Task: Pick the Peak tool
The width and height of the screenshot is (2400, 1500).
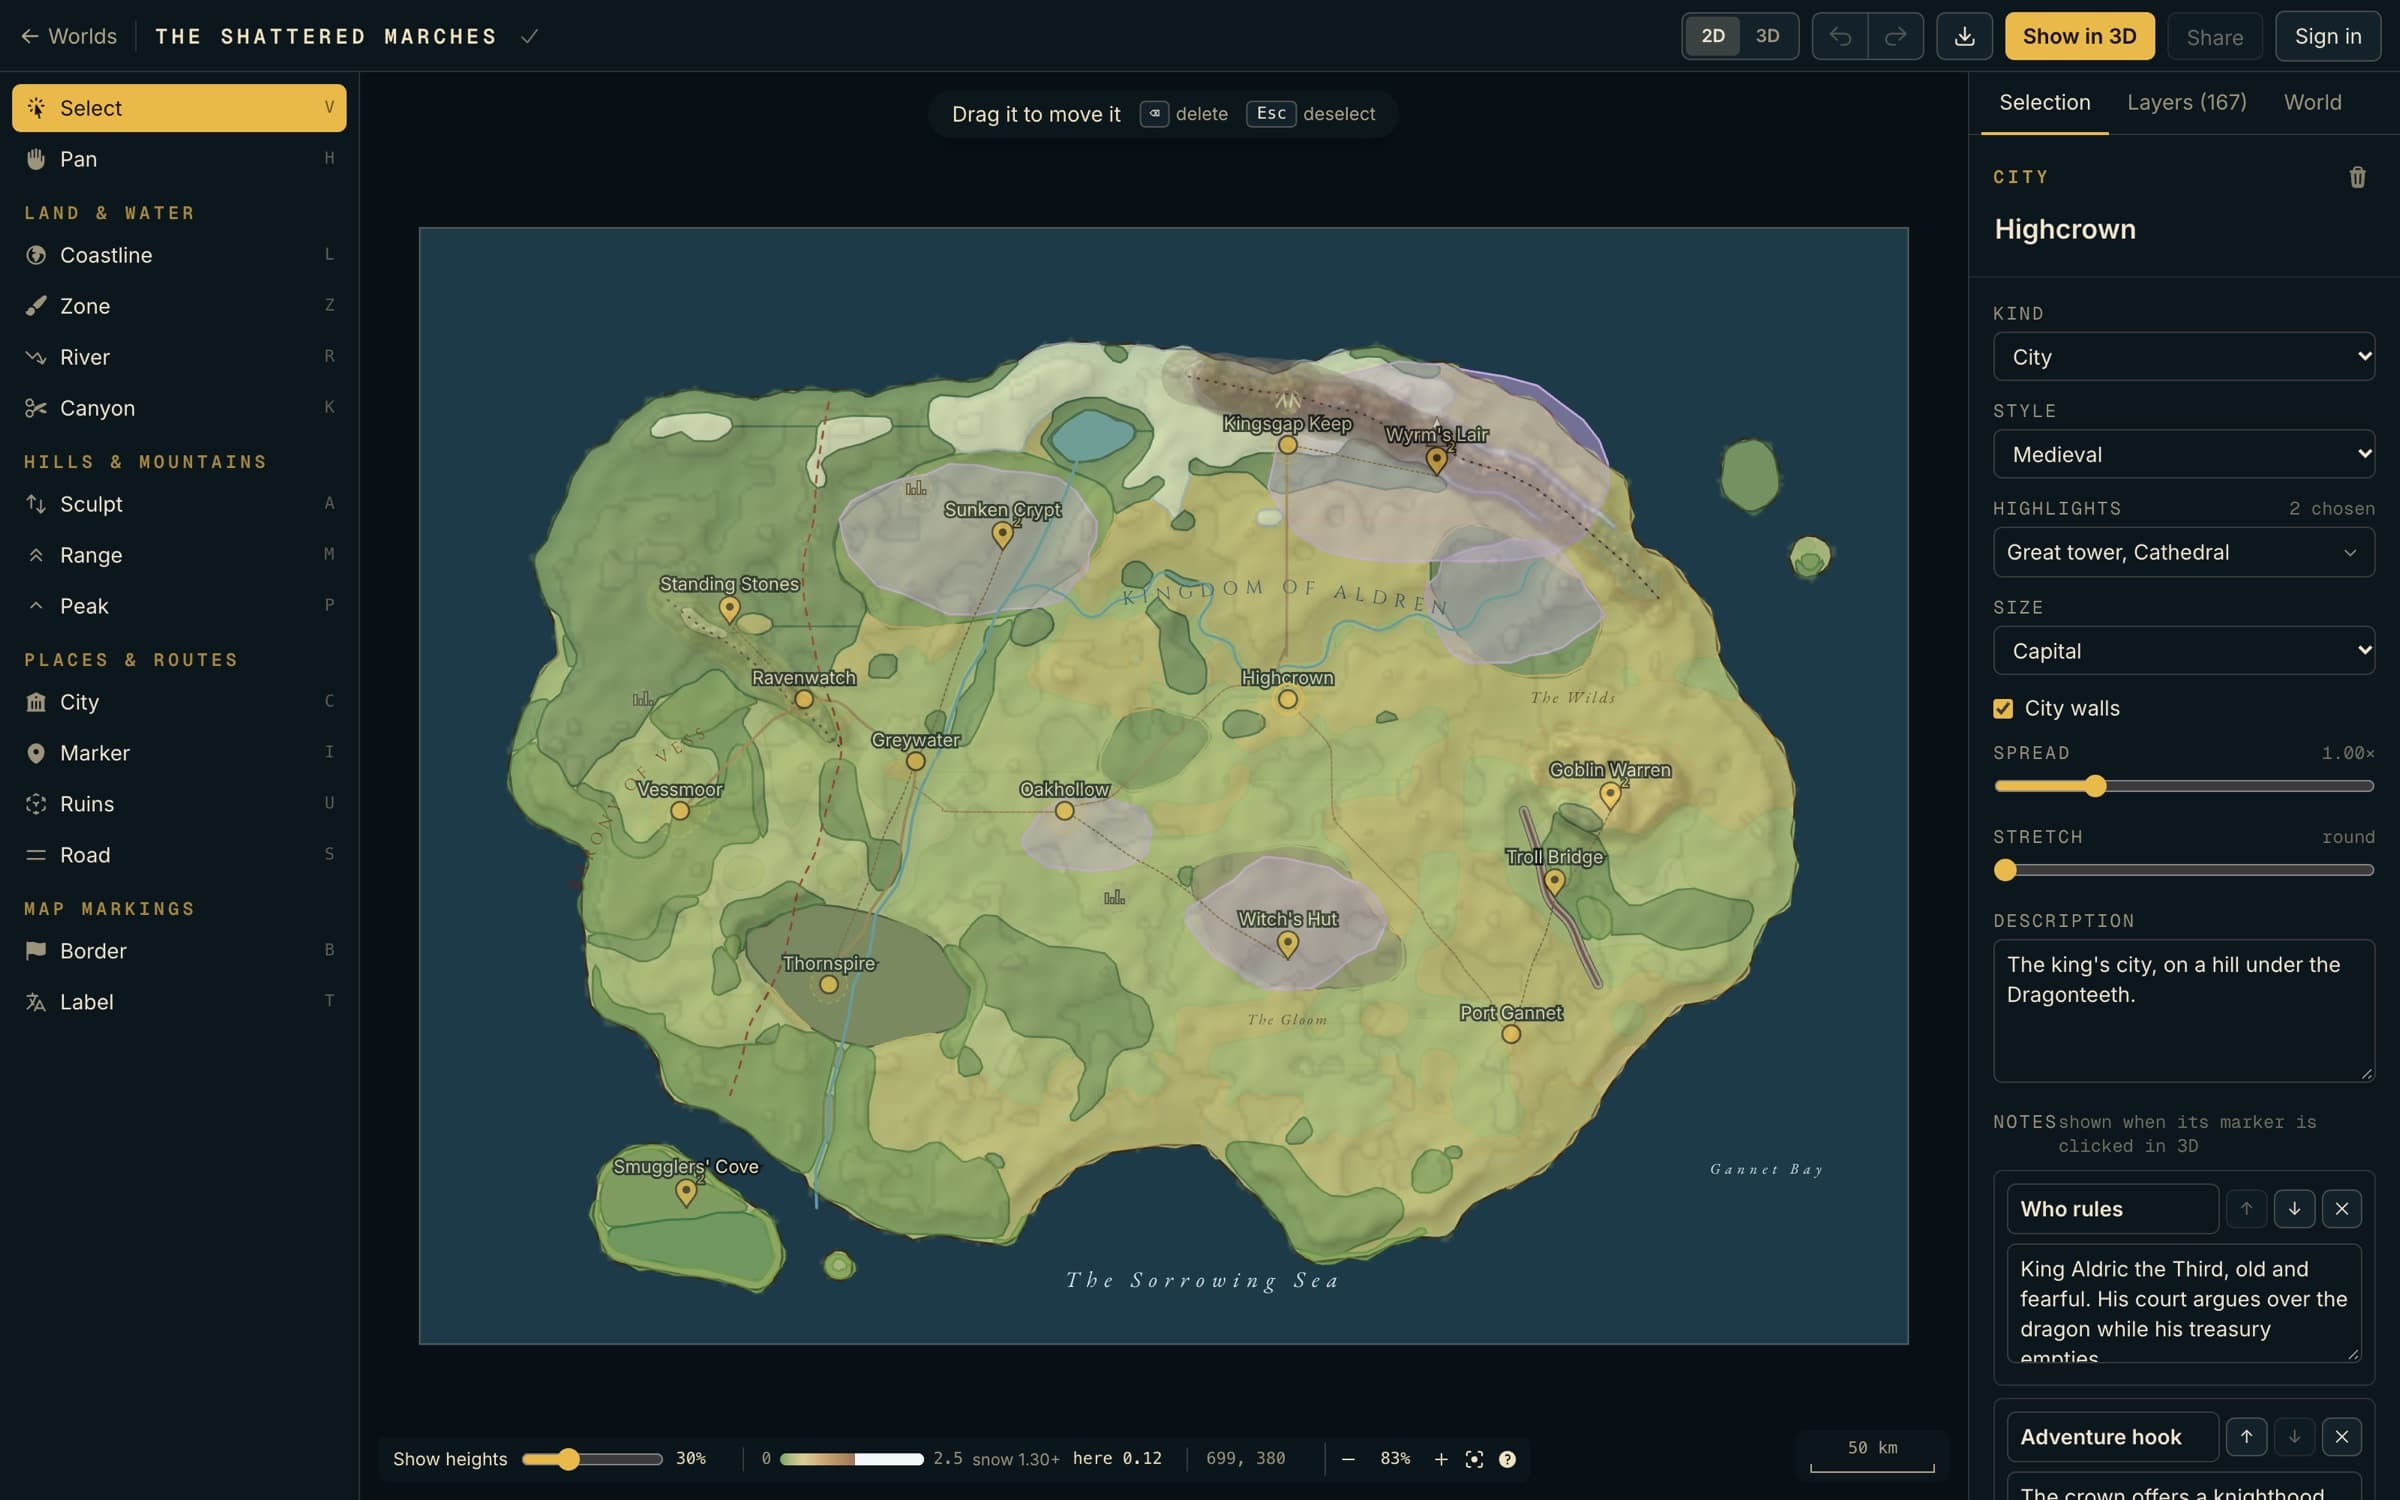Action: pos(179,606)
